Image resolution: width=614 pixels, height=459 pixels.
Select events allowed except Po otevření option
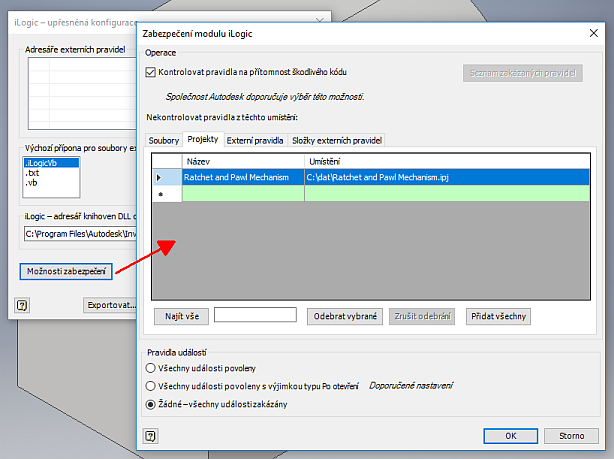(151, 386)
